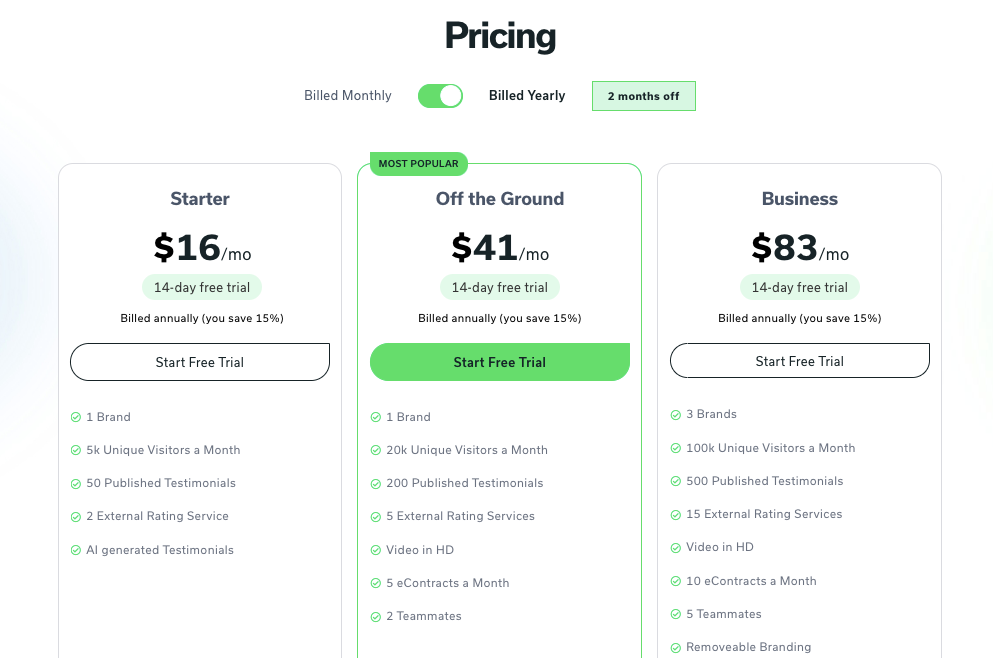Click checkmark icon beside Starter's 1 Brand
993x658 pixels.
tap(76, 417)
